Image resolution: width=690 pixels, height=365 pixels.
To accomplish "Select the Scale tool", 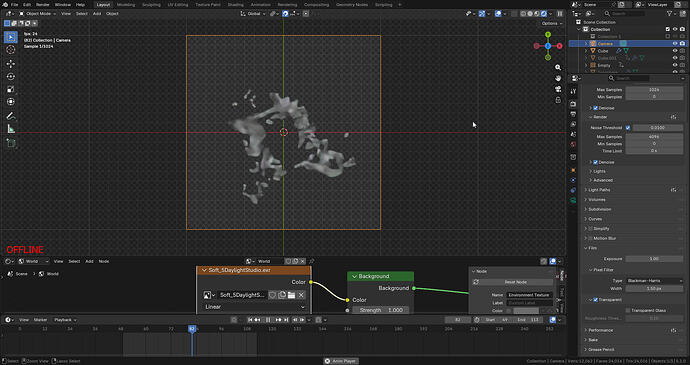I will pos(11,89).
